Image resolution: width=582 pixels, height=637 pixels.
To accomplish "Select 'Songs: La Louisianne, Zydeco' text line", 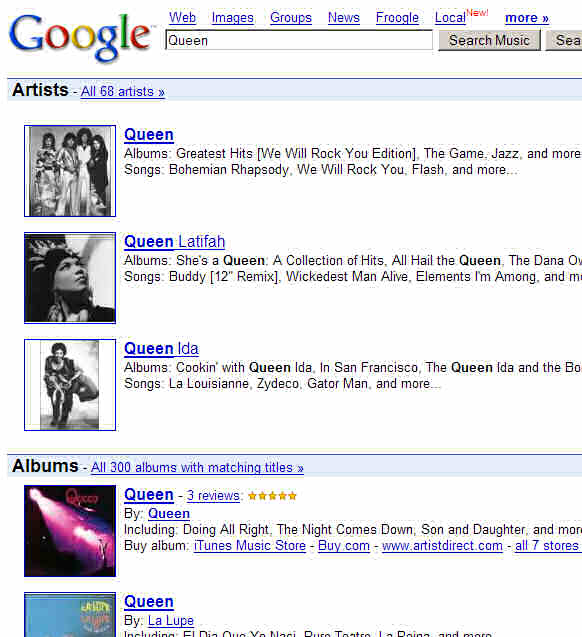I will (282, 384).
